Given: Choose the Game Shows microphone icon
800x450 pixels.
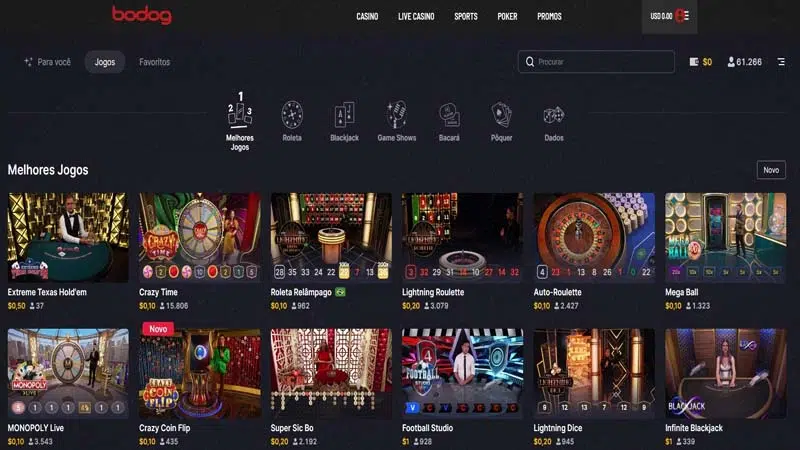Looking at the screenshot, I should [x=396, y=114].
